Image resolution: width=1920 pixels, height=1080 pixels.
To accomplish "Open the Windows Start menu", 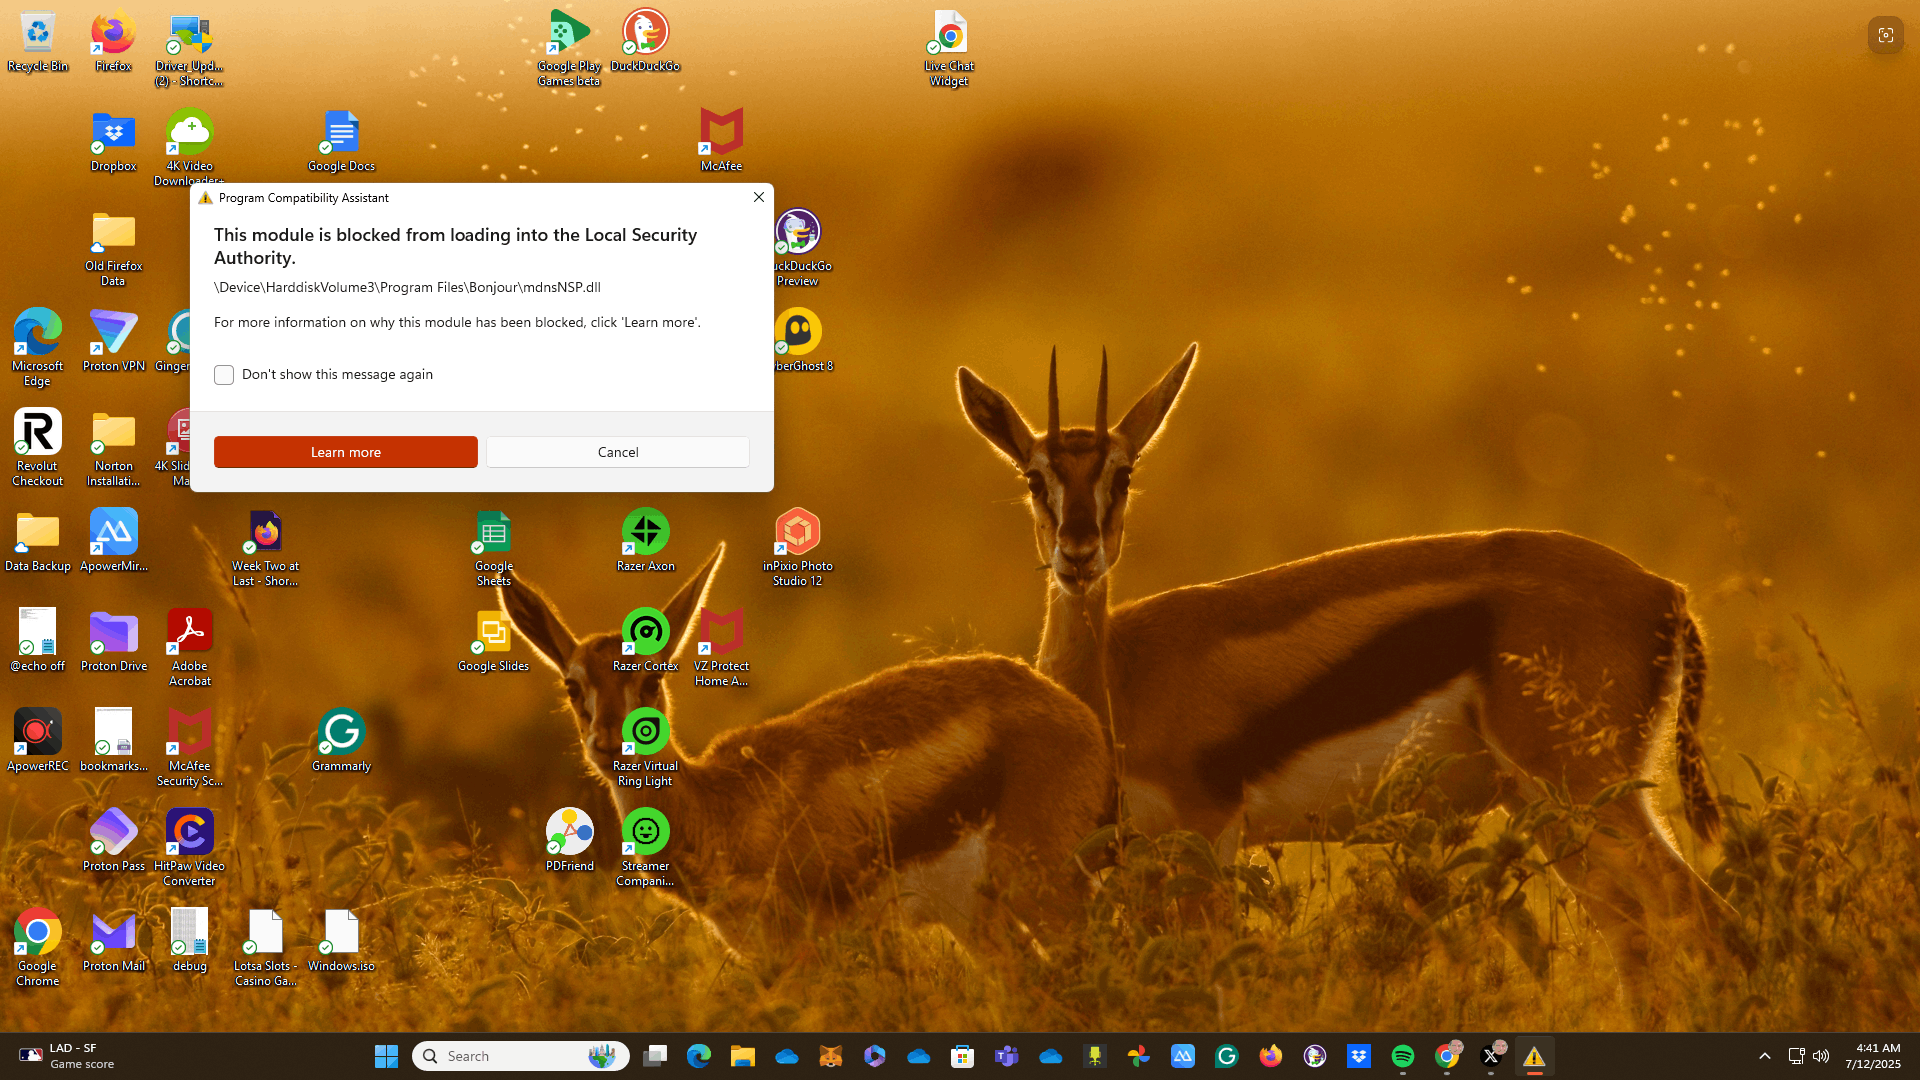I will [x=386, y=1056].
